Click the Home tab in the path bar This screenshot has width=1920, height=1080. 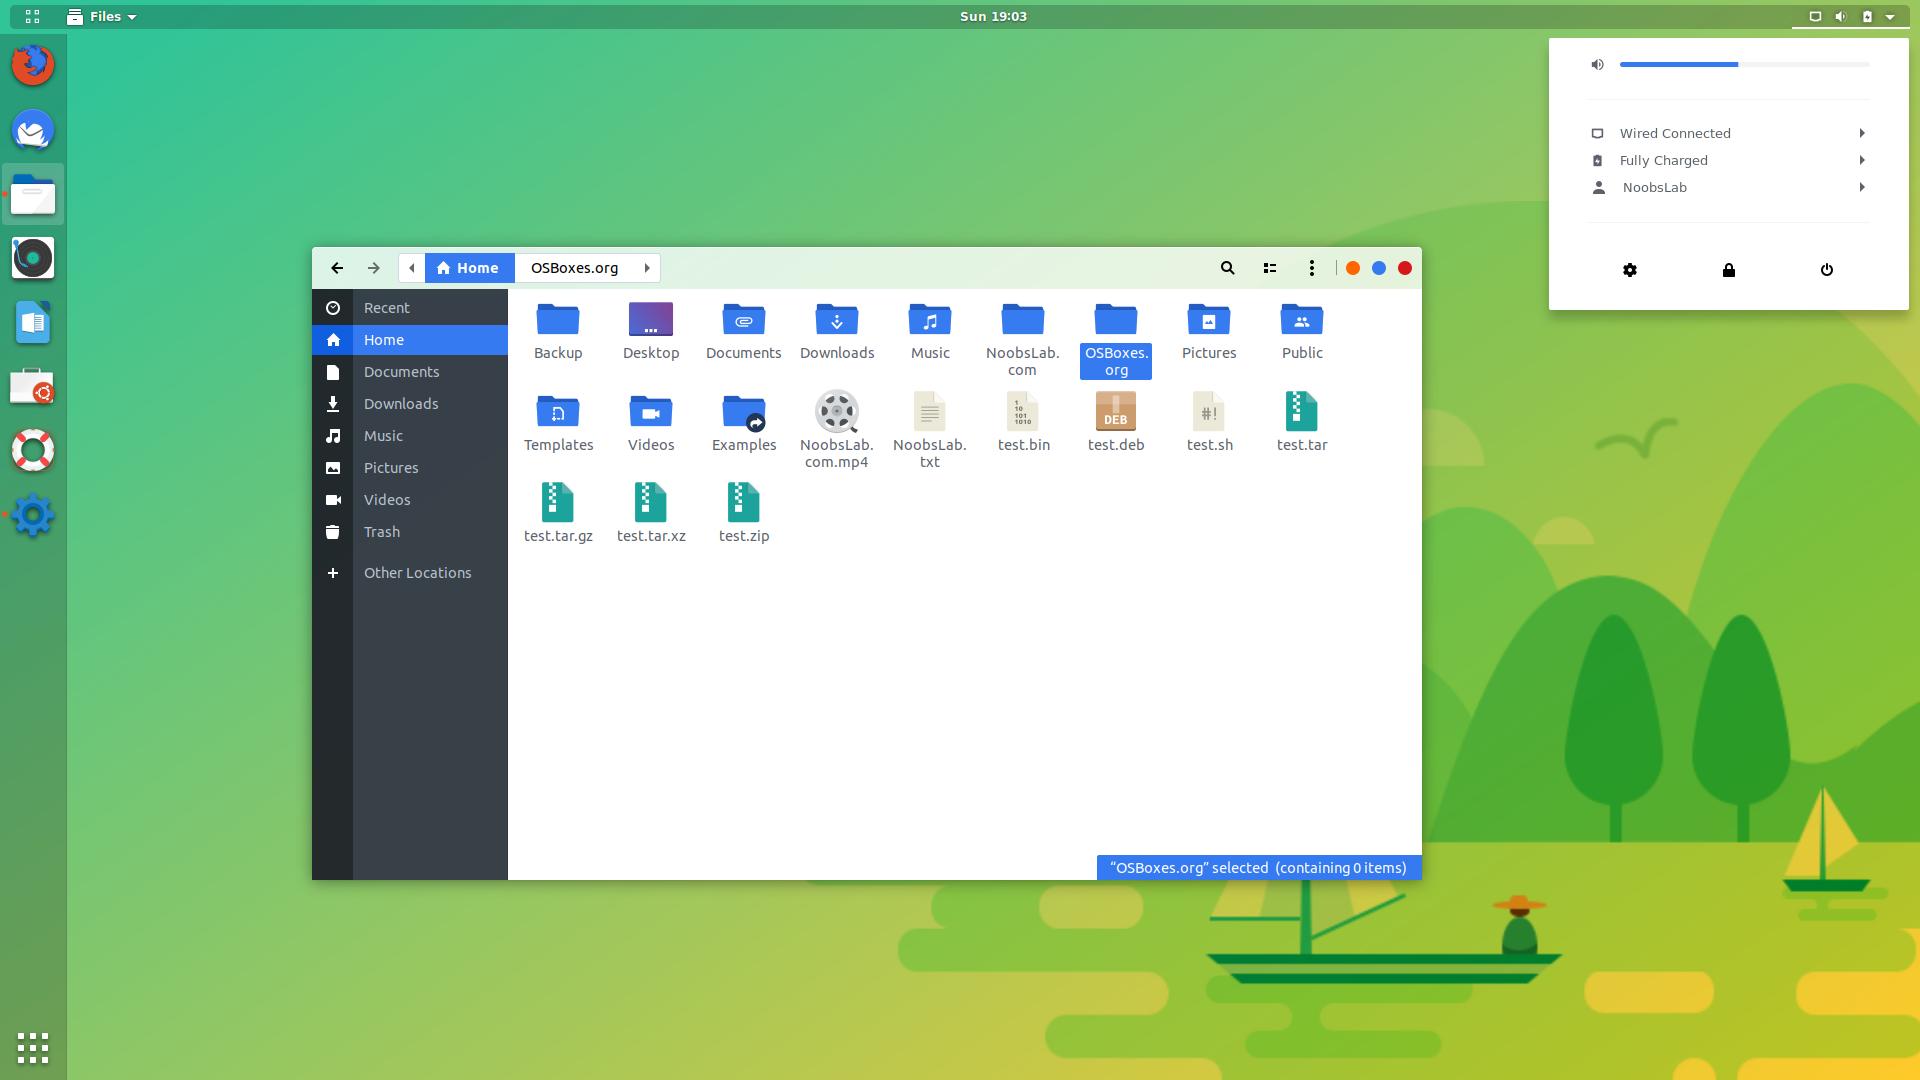click(468, 267)
